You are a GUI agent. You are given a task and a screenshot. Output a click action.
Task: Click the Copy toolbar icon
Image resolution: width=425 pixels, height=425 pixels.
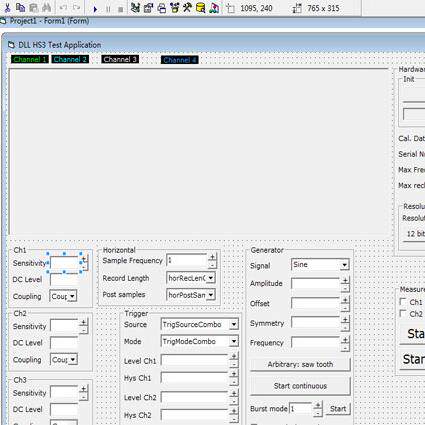click(x=21, y=8)
